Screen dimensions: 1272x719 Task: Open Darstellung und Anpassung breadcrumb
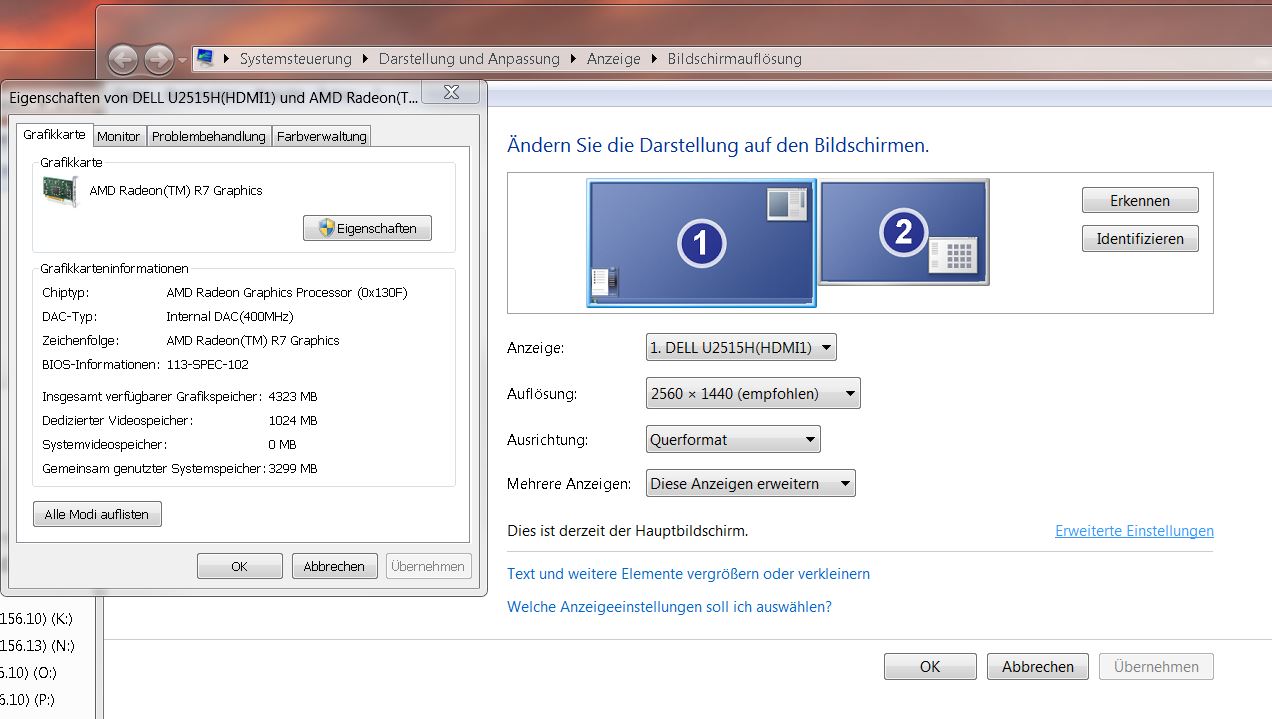(469, 59)
